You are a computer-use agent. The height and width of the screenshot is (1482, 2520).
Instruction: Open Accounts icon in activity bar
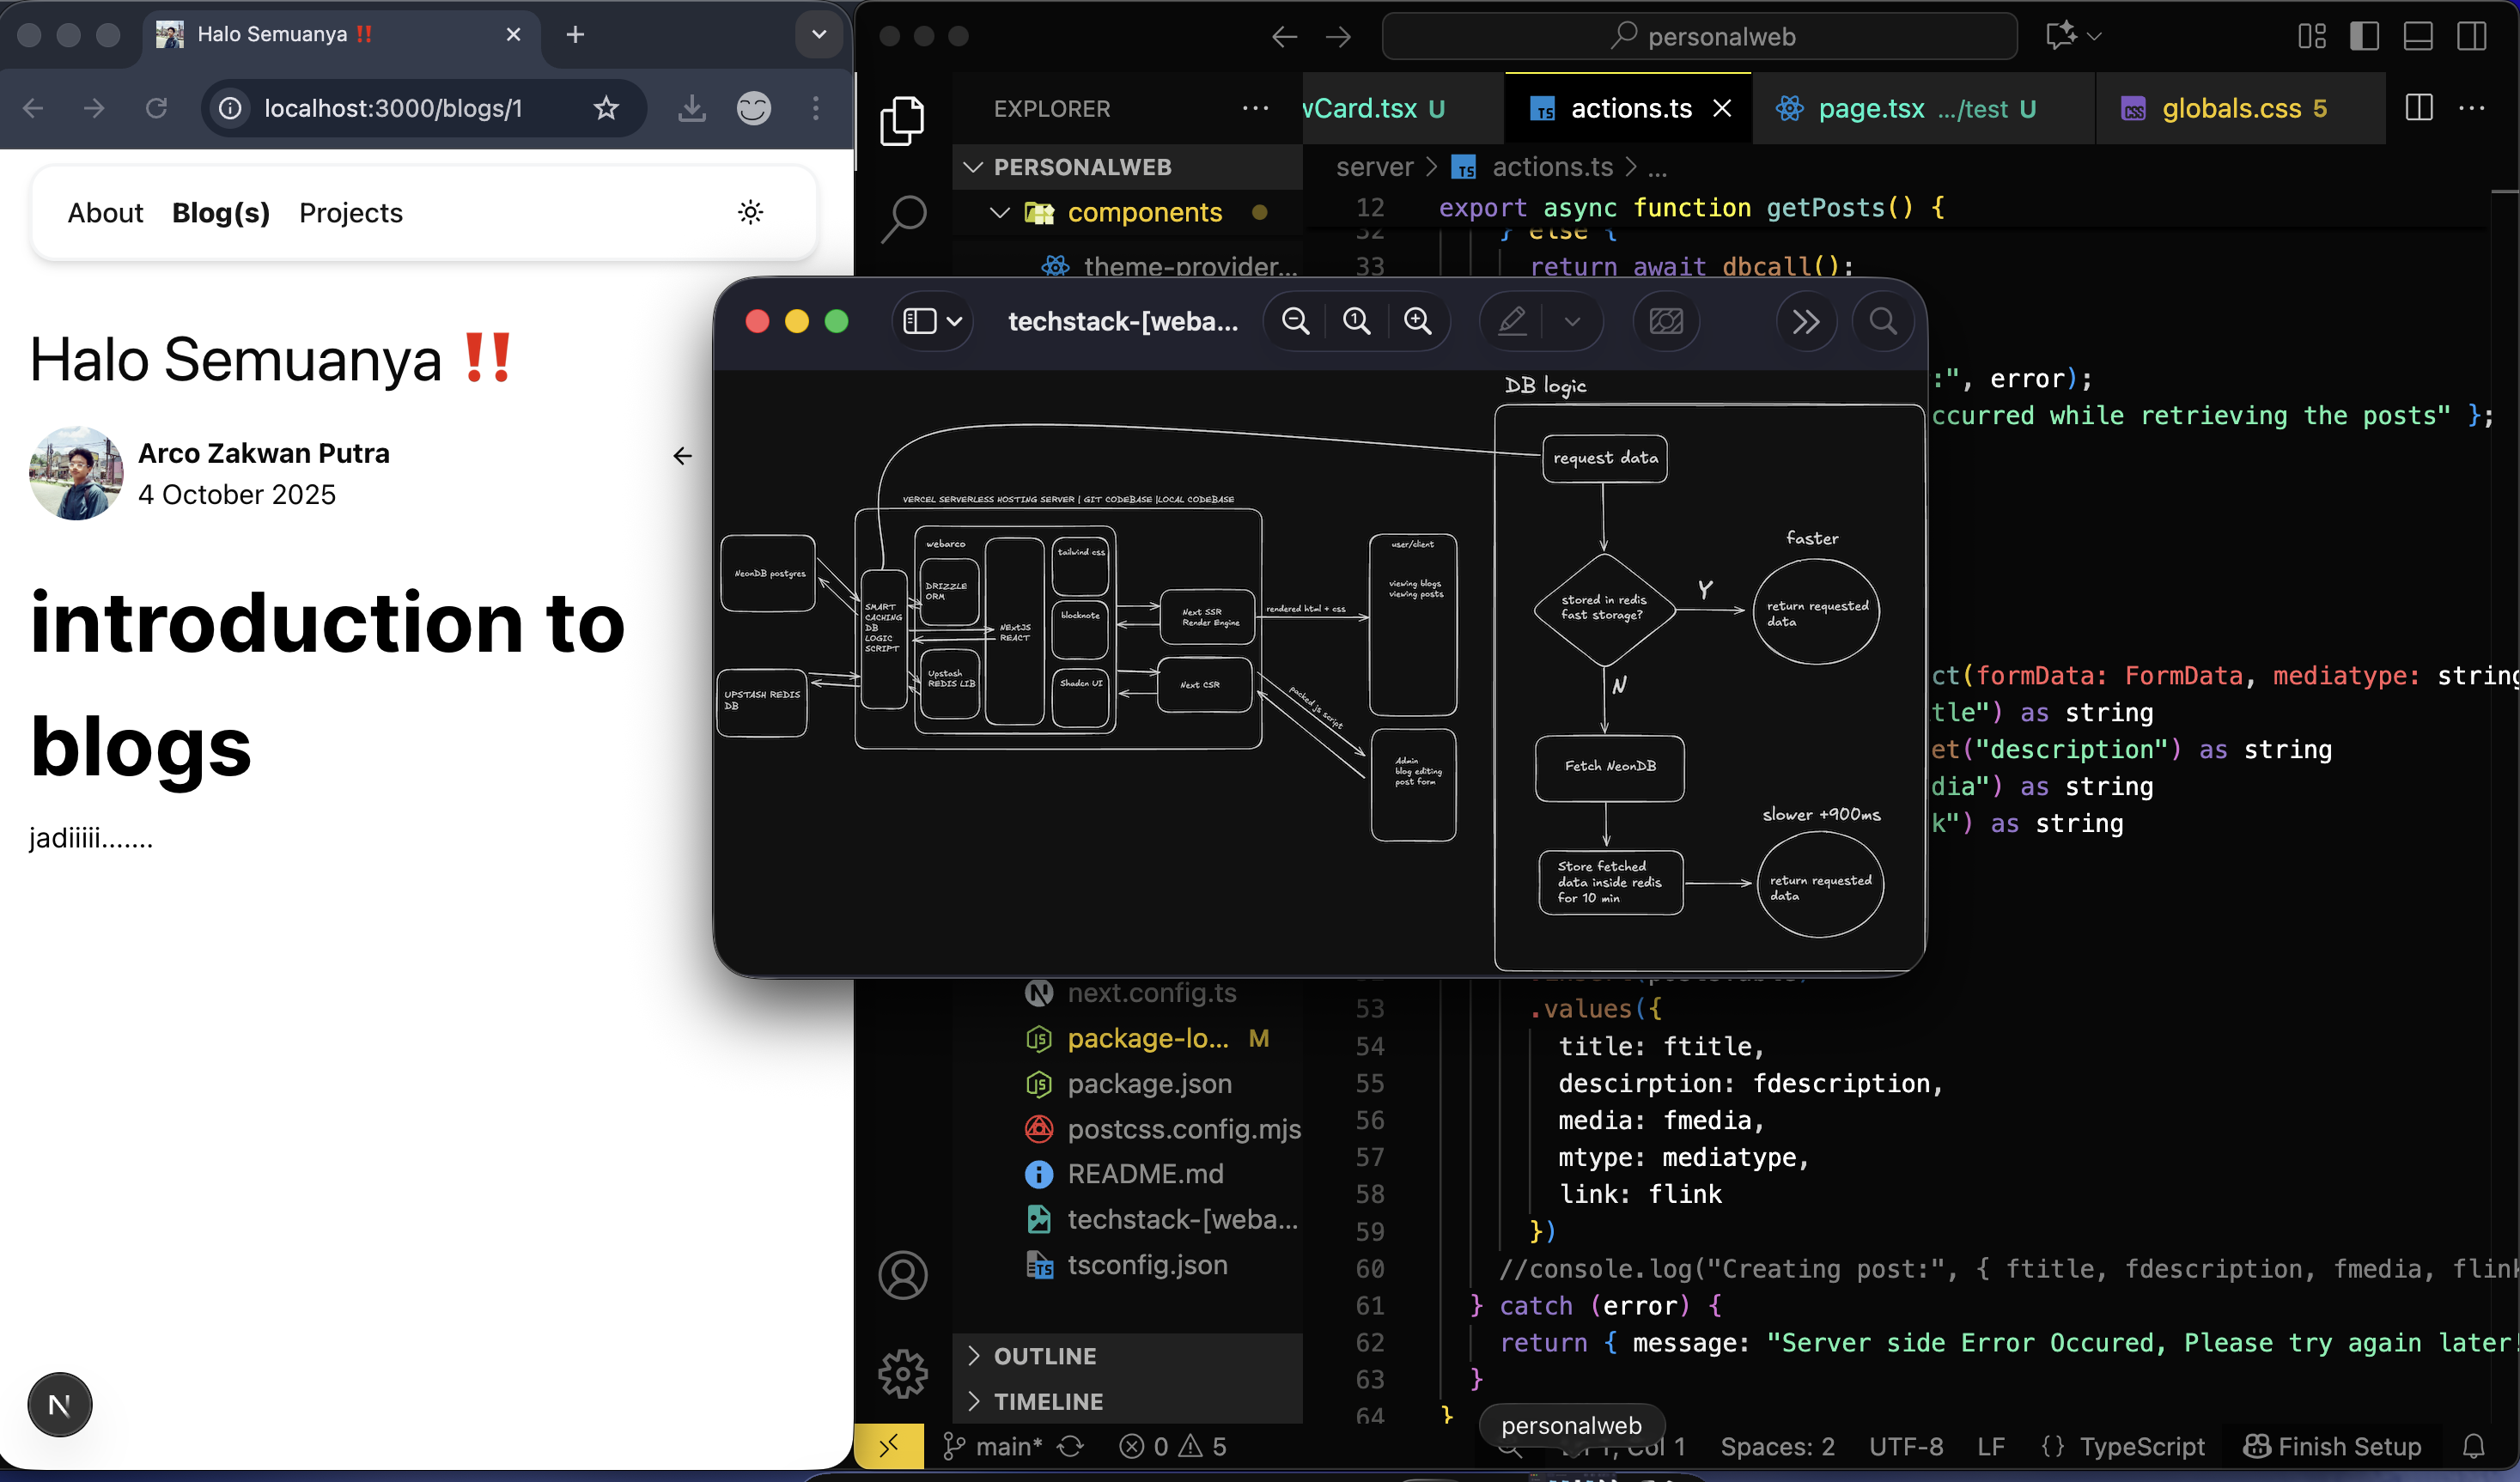pos(902,1275)
